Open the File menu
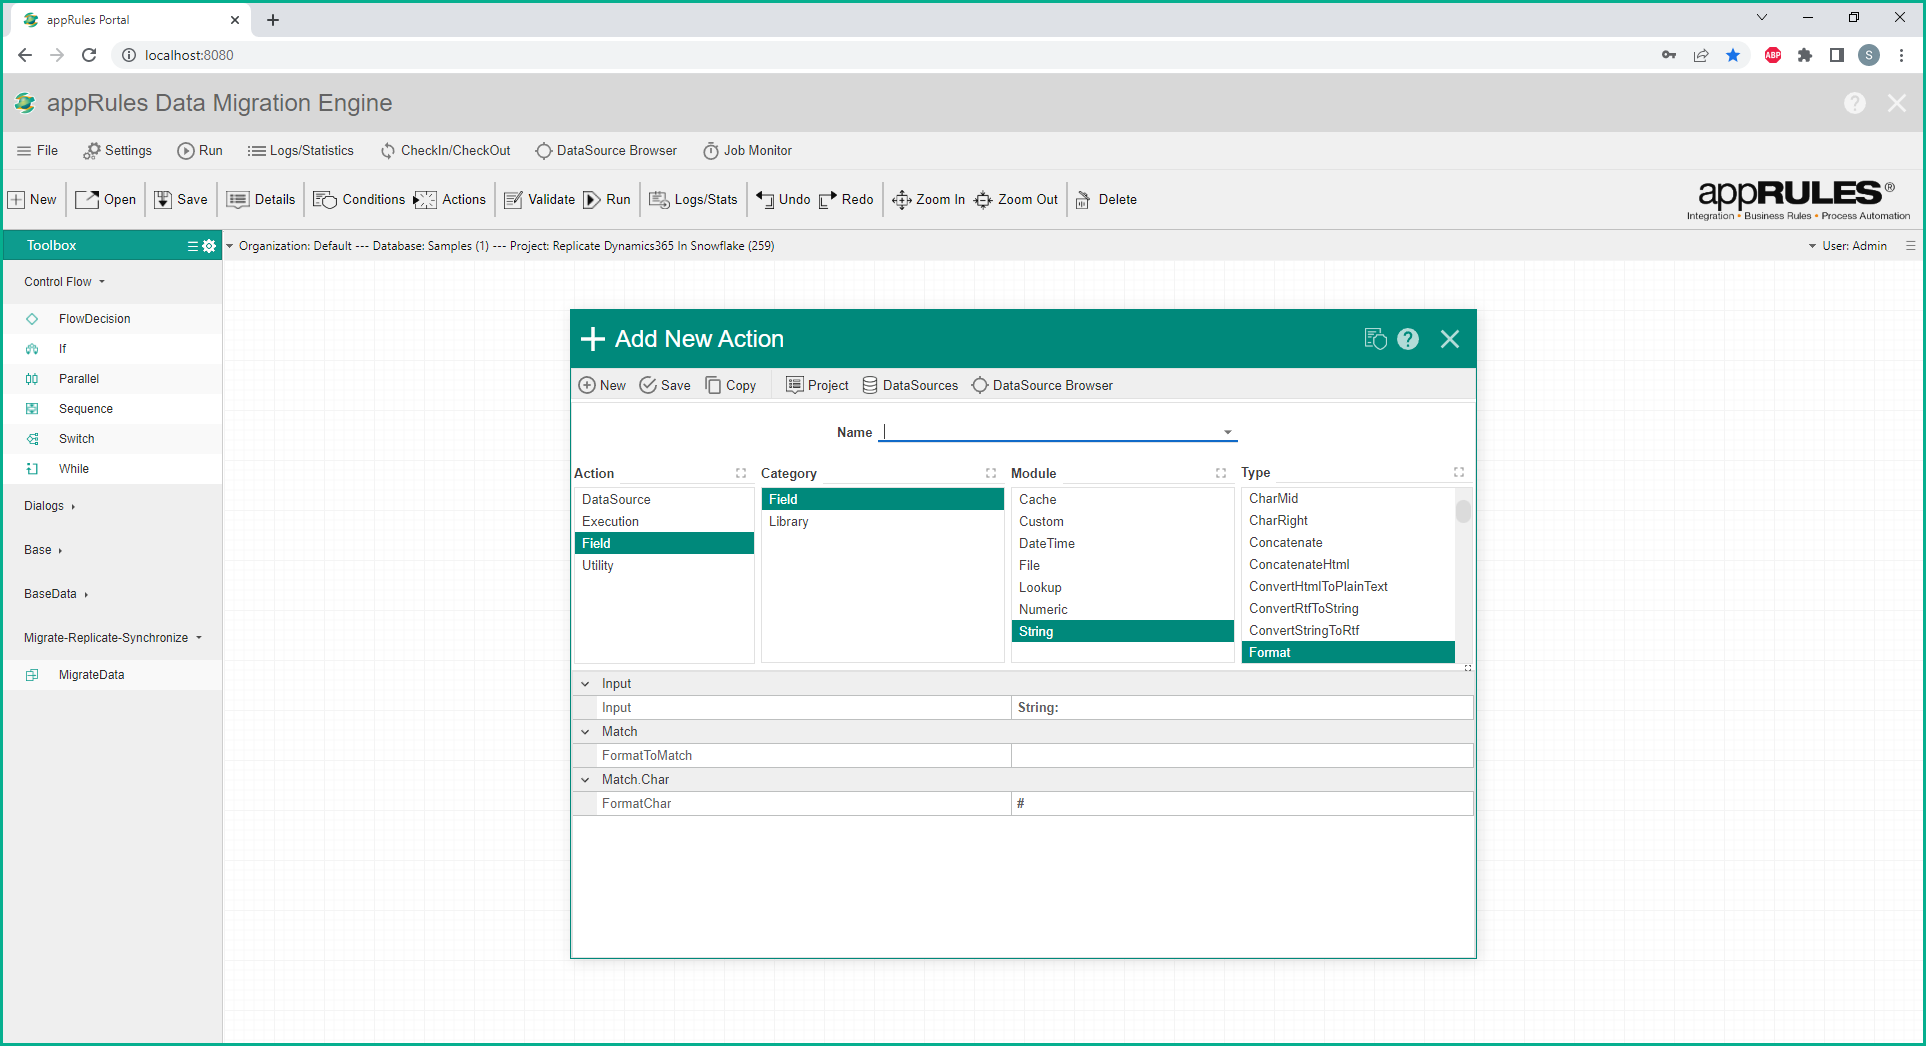The image size is (1926, 1046). point(38,151)
